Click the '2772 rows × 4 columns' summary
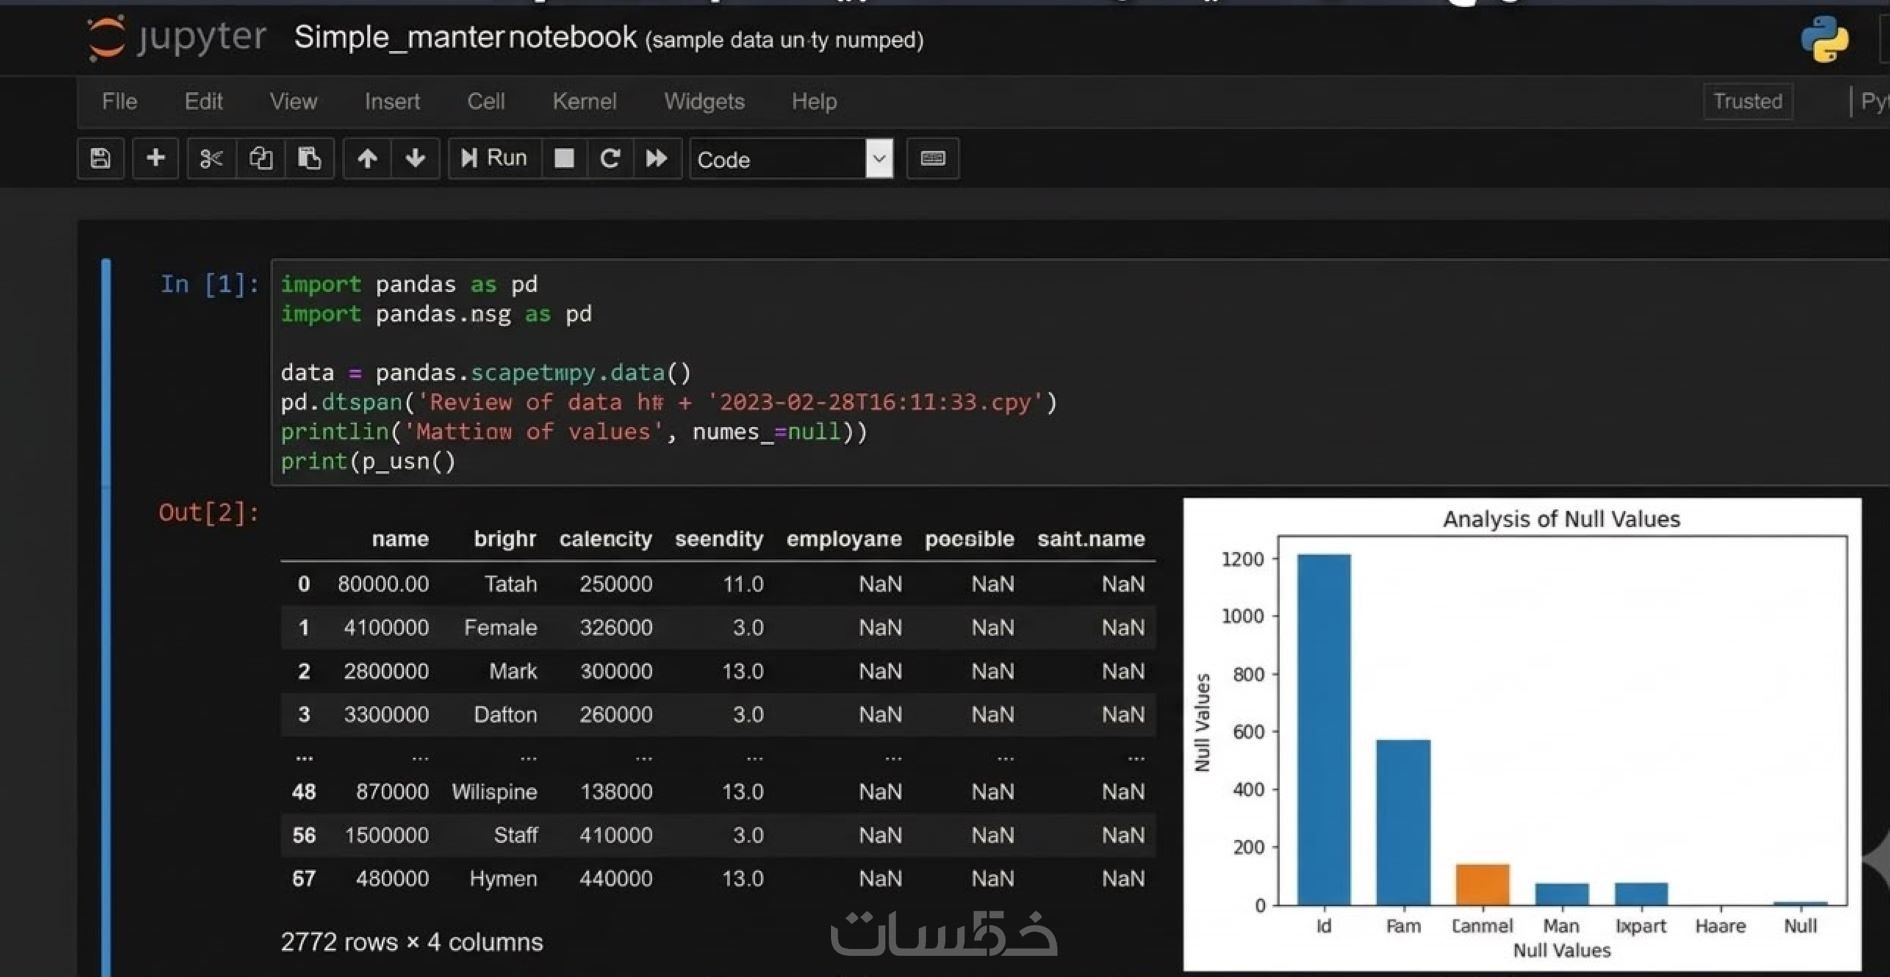This screenshot has width=1890, height=977. point(412,942)
